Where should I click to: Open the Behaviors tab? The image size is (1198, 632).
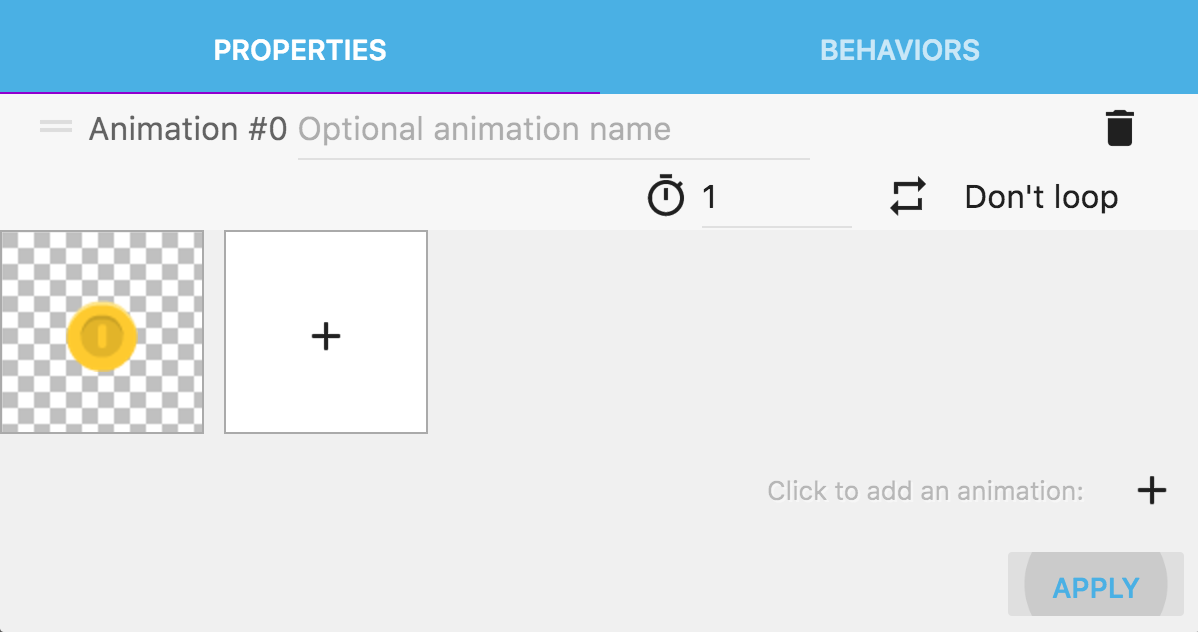[x=899, y=50]
